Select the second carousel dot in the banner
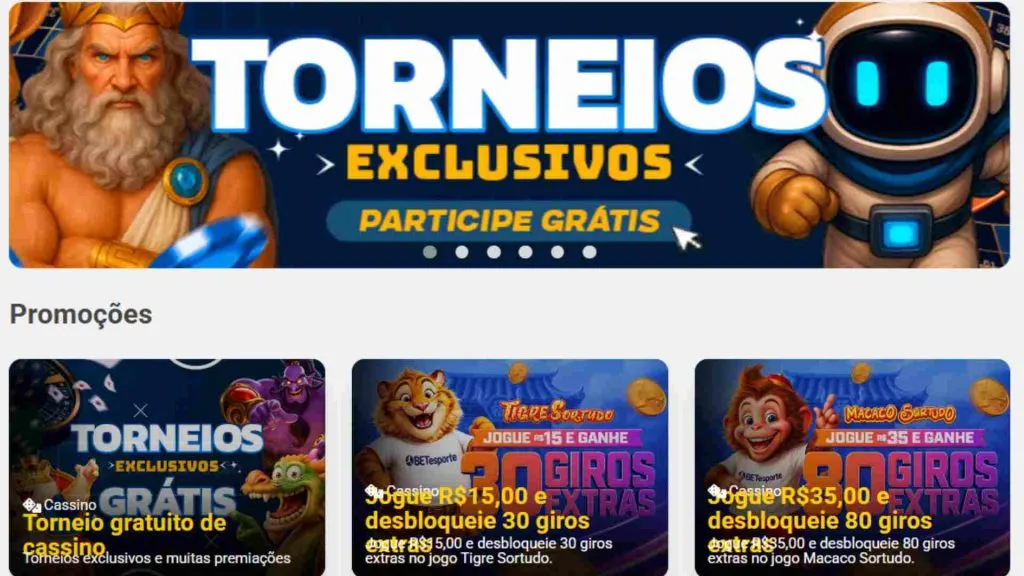The width and height of the screenshot is (1024, 576). [x=462, y=252]
